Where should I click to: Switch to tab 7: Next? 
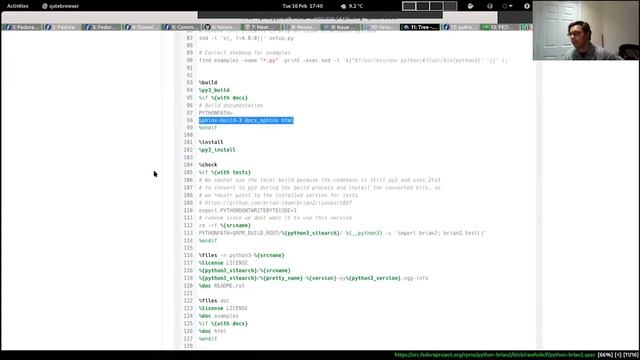point(262,27)
